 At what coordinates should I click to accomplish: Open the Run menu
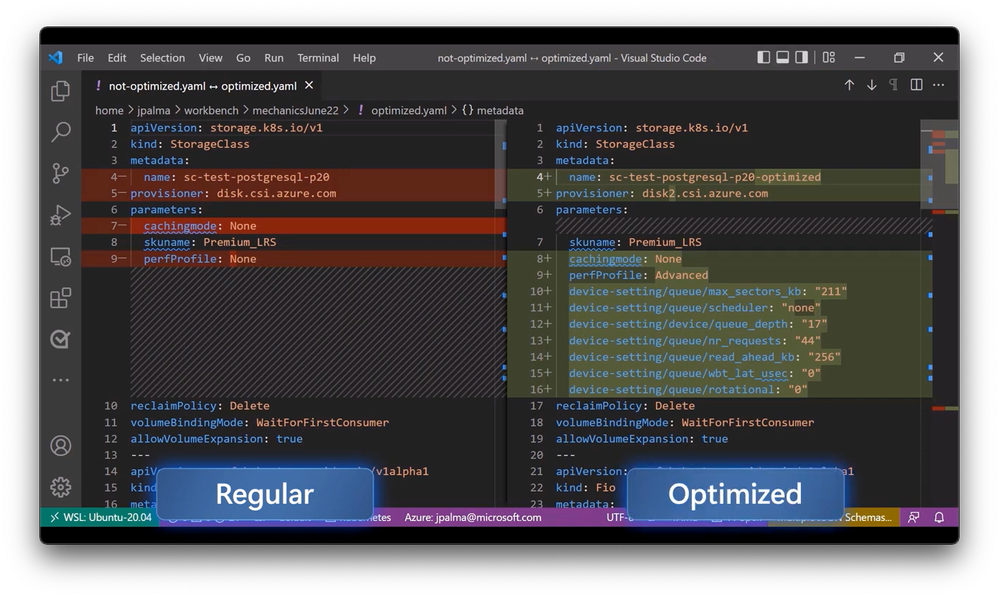tap(274, 58)
